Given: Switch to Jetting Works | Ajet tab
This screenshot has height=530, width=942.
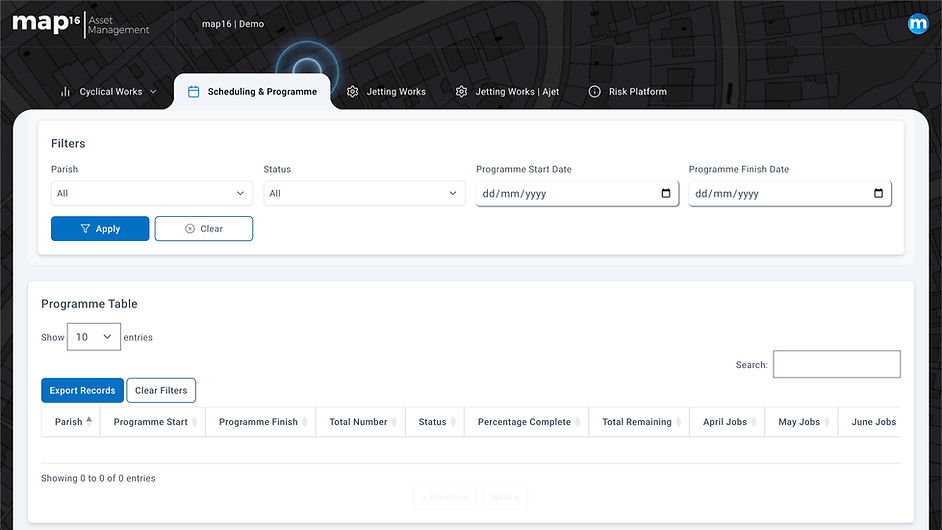Looking at the screenshot, I should [x=507, y=91].
